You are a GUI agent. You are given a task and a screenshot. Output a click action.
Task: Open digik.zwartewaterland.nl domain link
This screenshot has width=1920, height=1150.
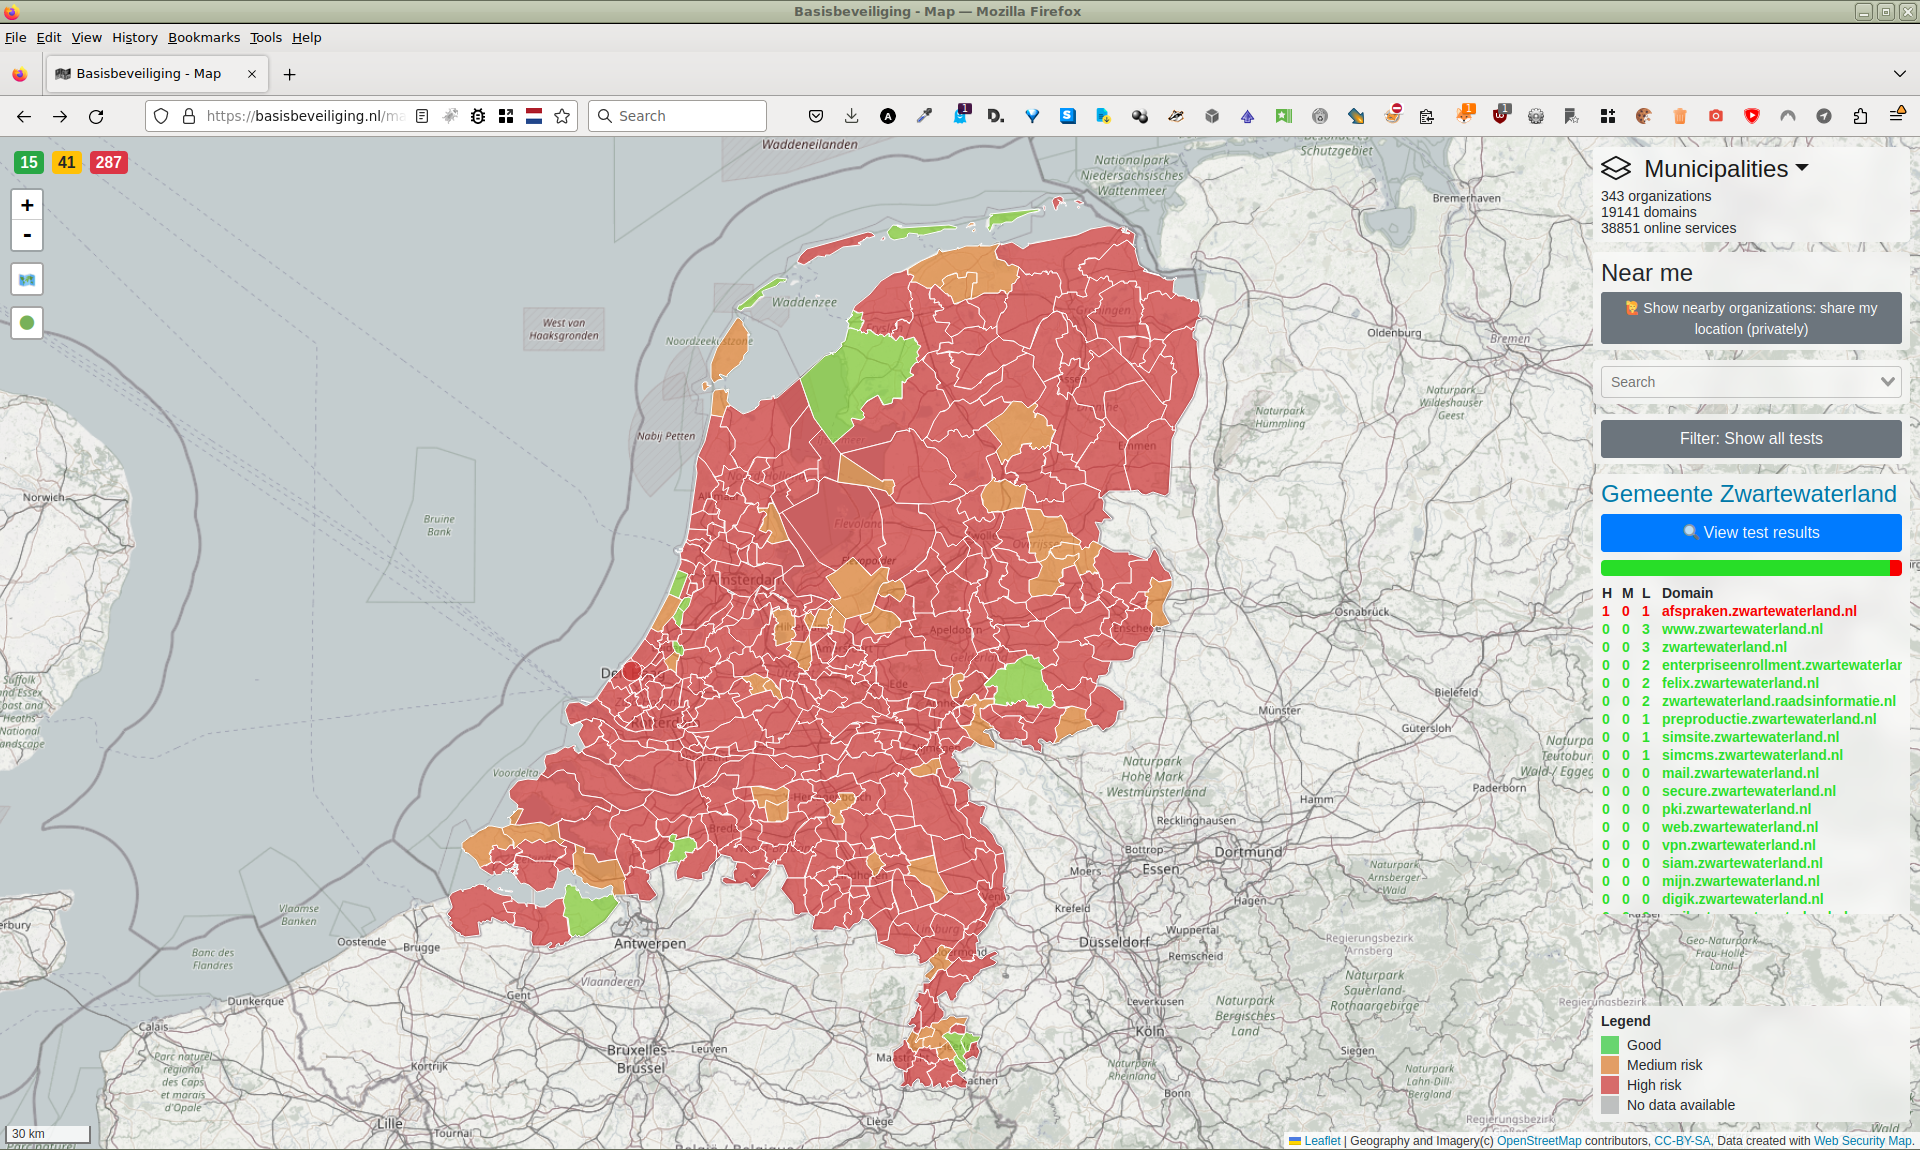point(1742,899)
